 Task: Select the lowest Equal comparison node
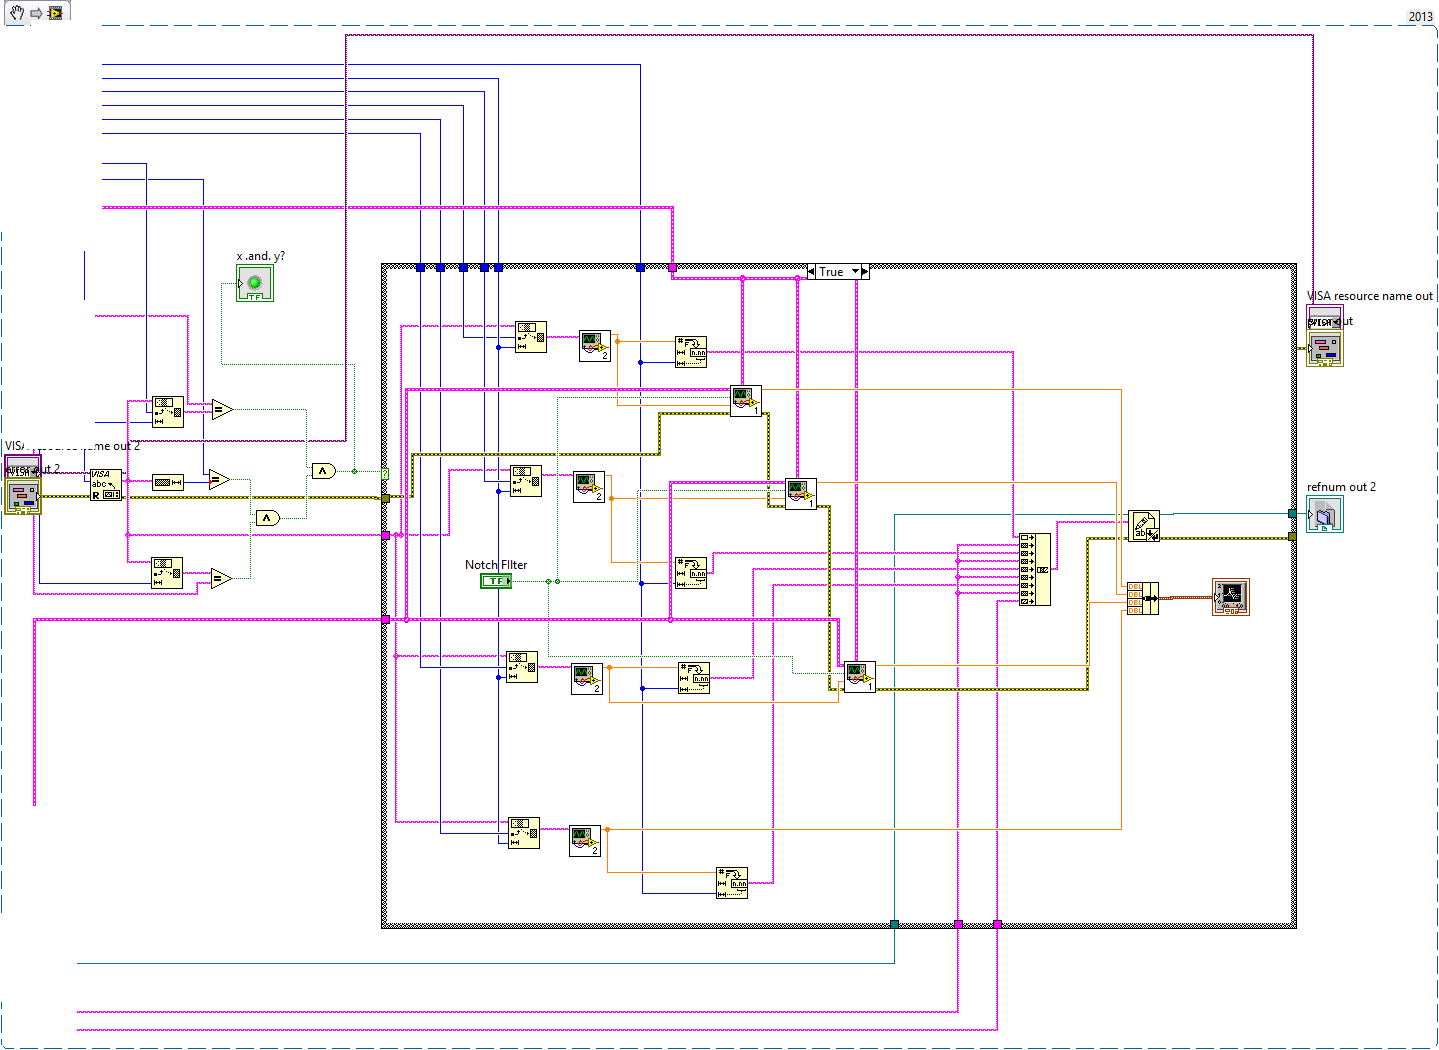click(222, 578)
